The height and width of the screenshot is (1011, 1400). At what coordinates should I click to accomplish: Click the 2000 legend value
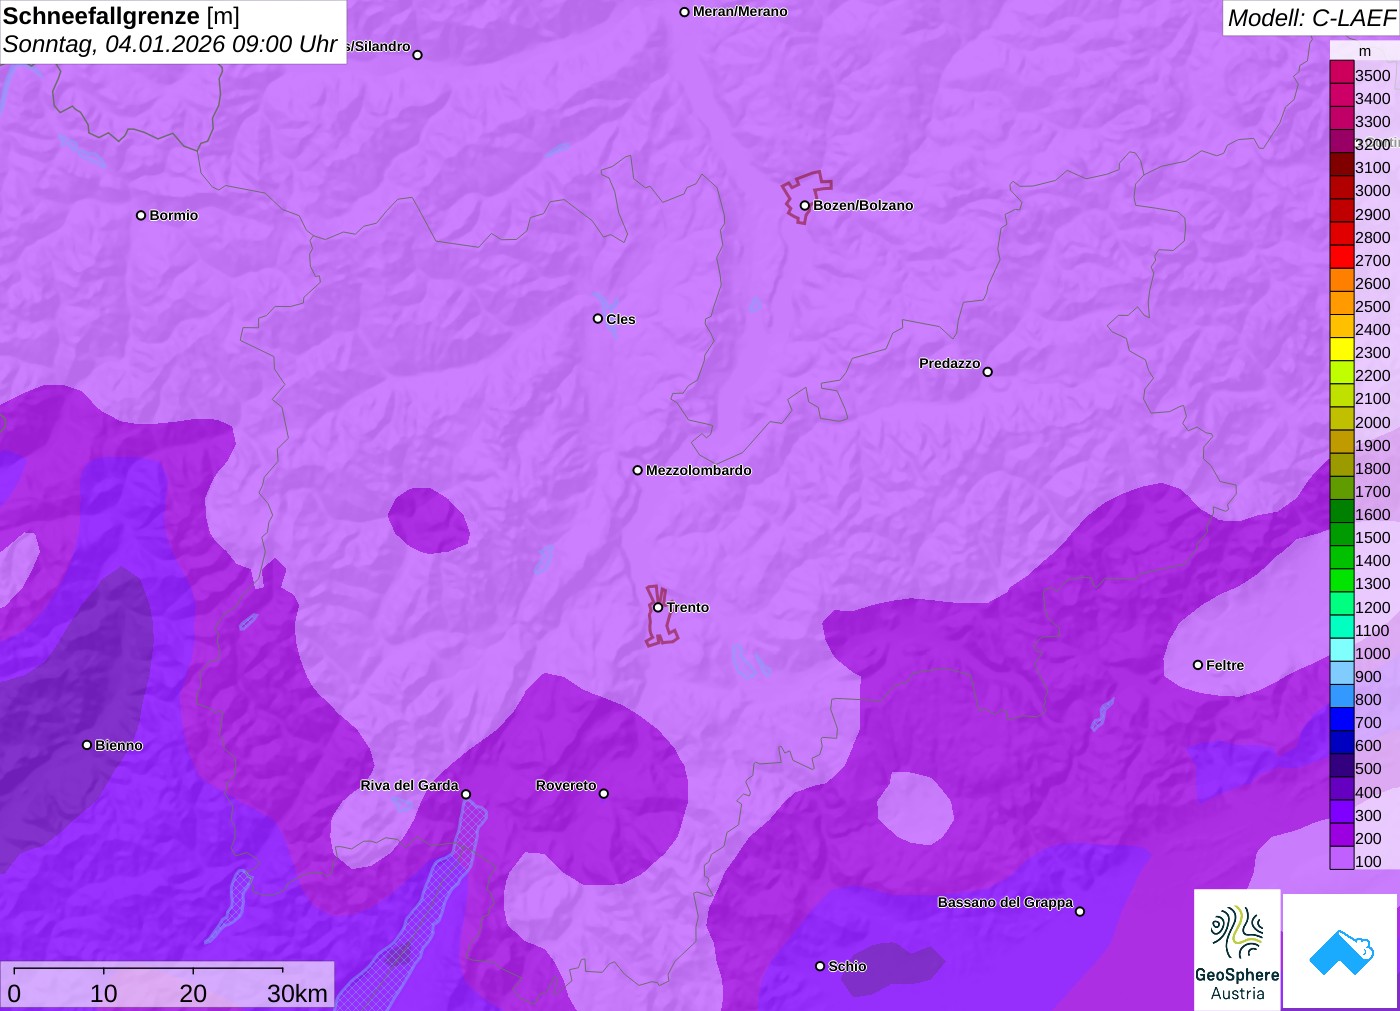(x=1373, y=422)
